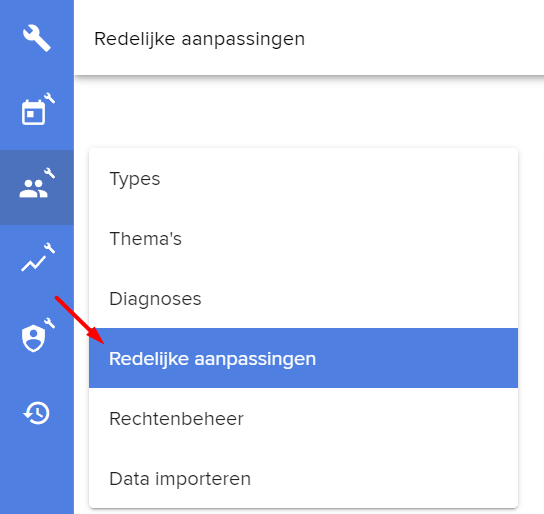Select the Types menu item
544x514 pixels.
coord(303,179)
